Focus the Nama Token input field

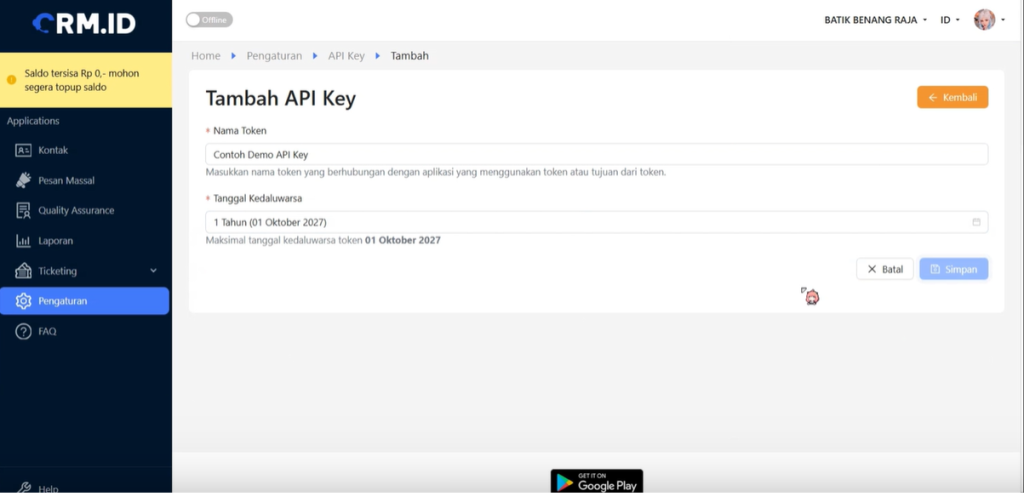596,155
